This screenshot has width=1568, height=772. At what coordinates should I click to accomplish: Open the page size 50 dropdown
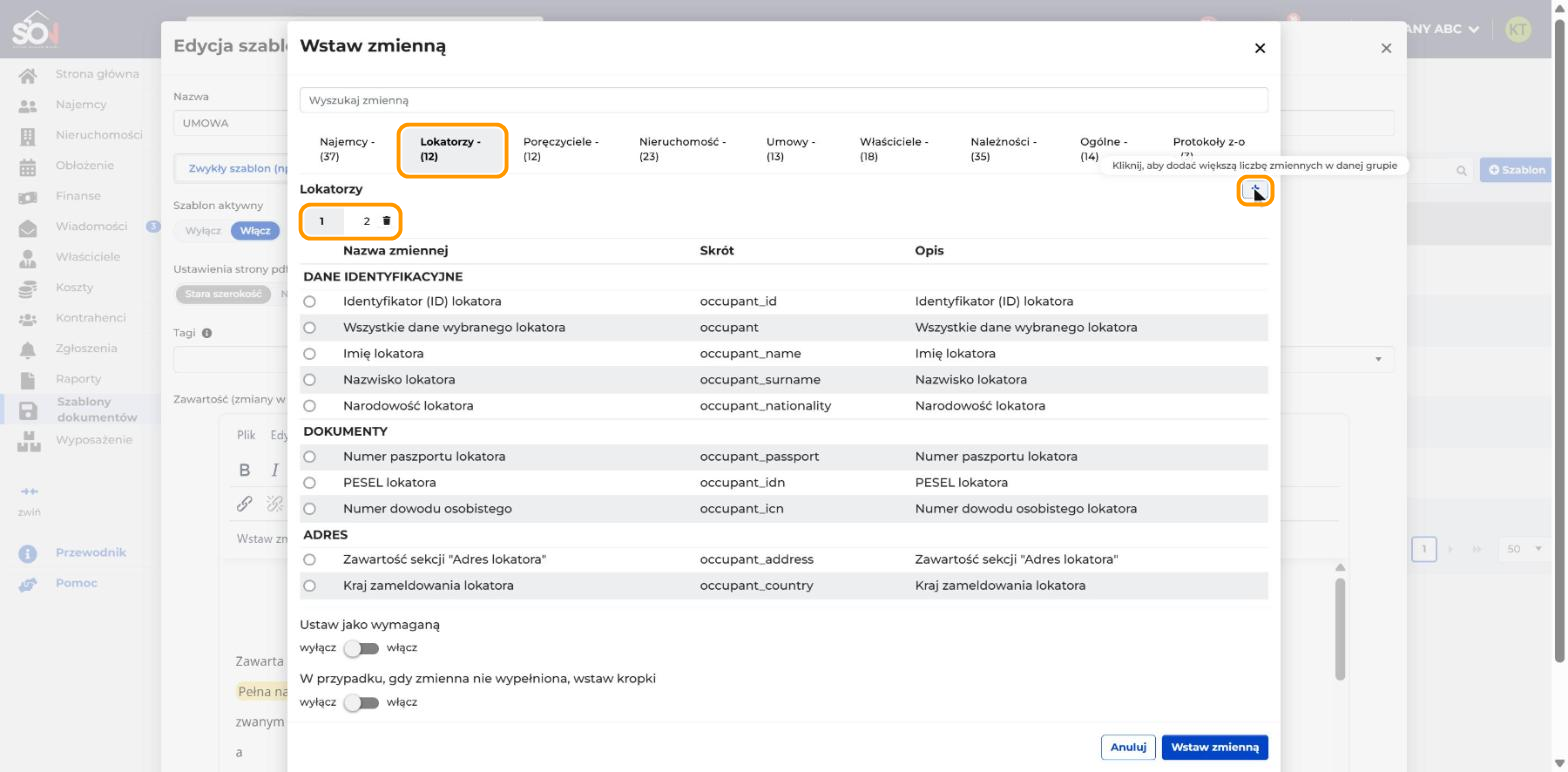[x=1523, y=549]
